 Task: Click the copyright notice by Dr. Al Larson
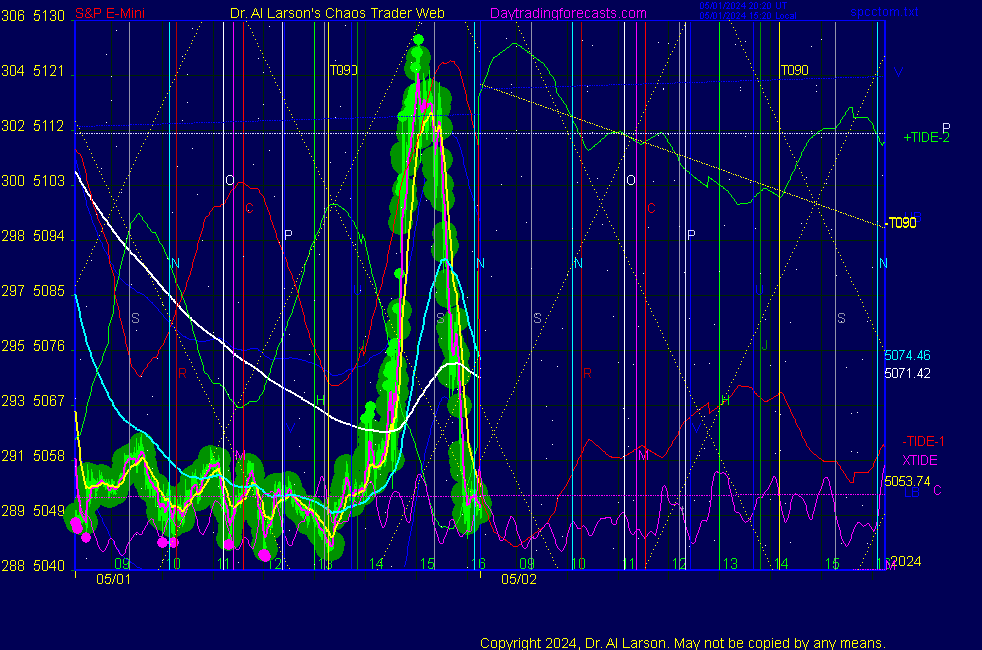[x=683, y=642]
